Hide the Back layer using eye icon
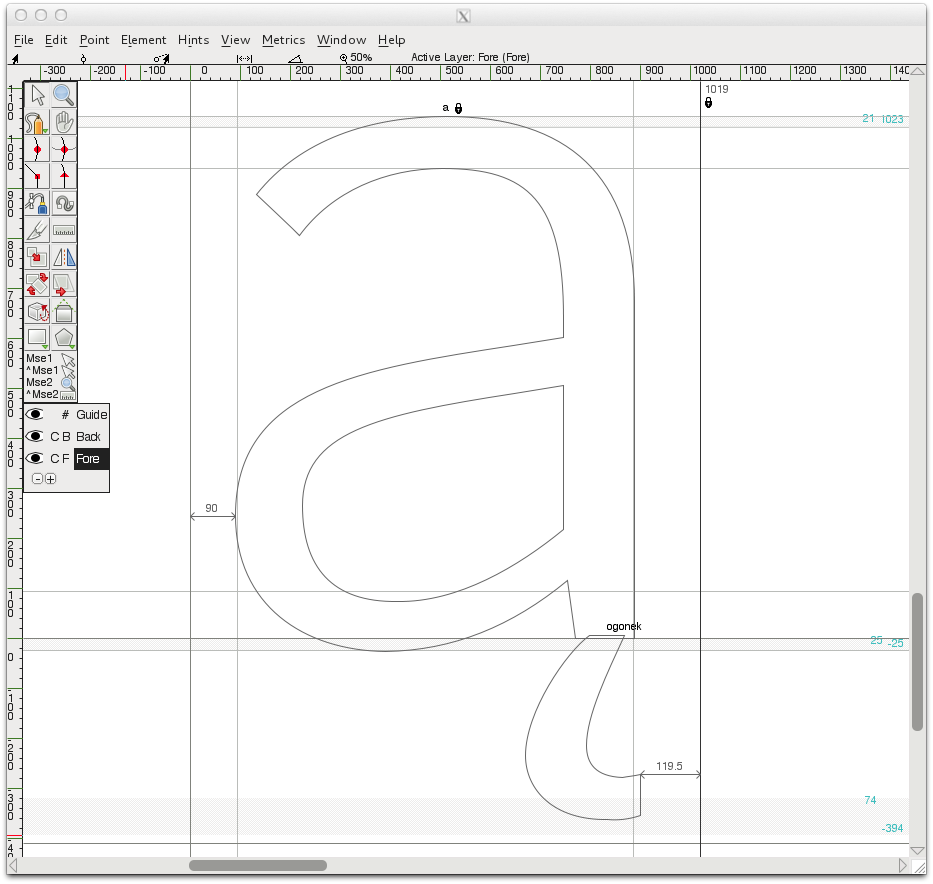The width and height of the screenshot is (933, 884). (x=36, y=436)
